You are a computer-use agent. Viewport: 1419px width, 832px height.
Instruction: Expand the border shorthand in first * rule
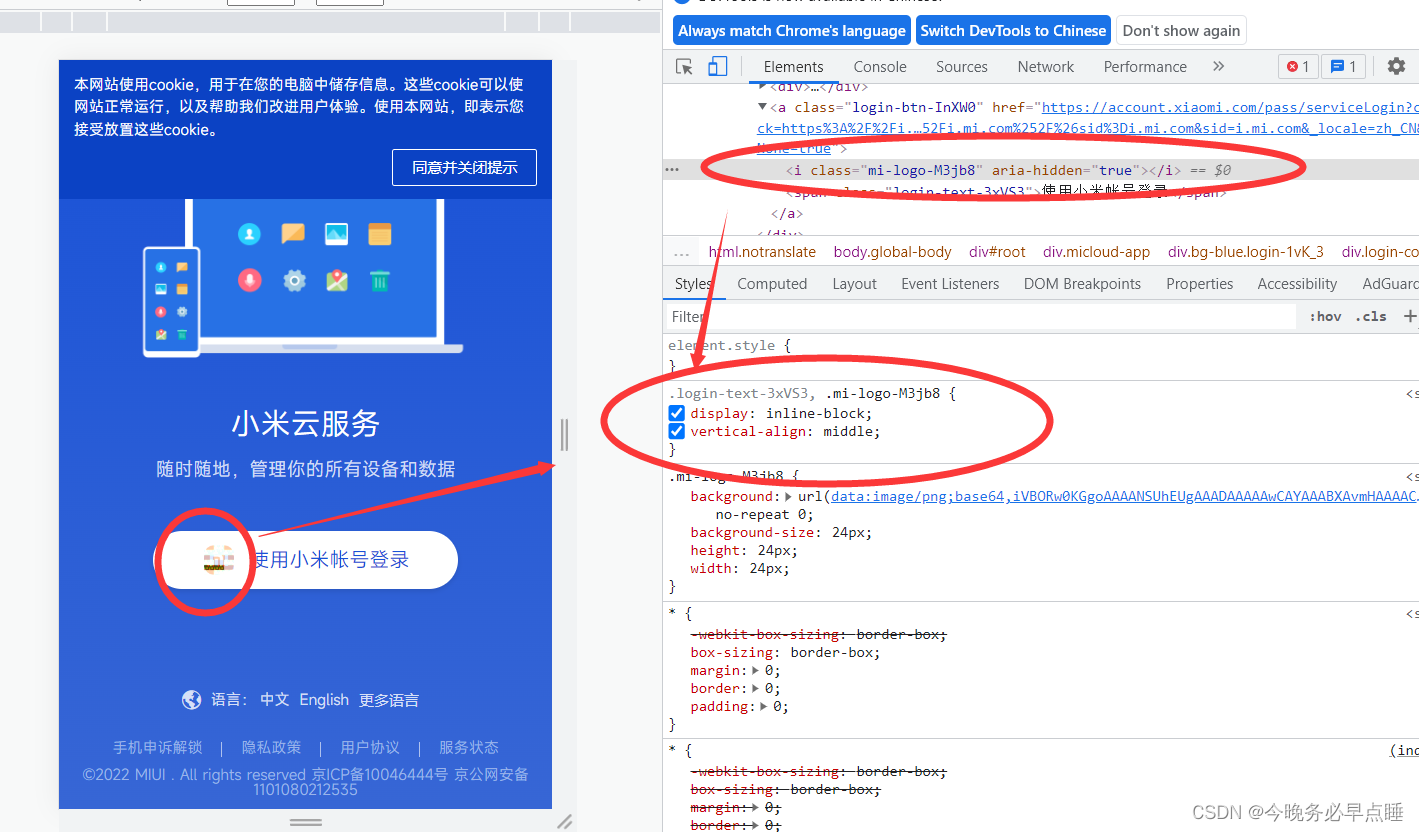[x=755, y=688]
